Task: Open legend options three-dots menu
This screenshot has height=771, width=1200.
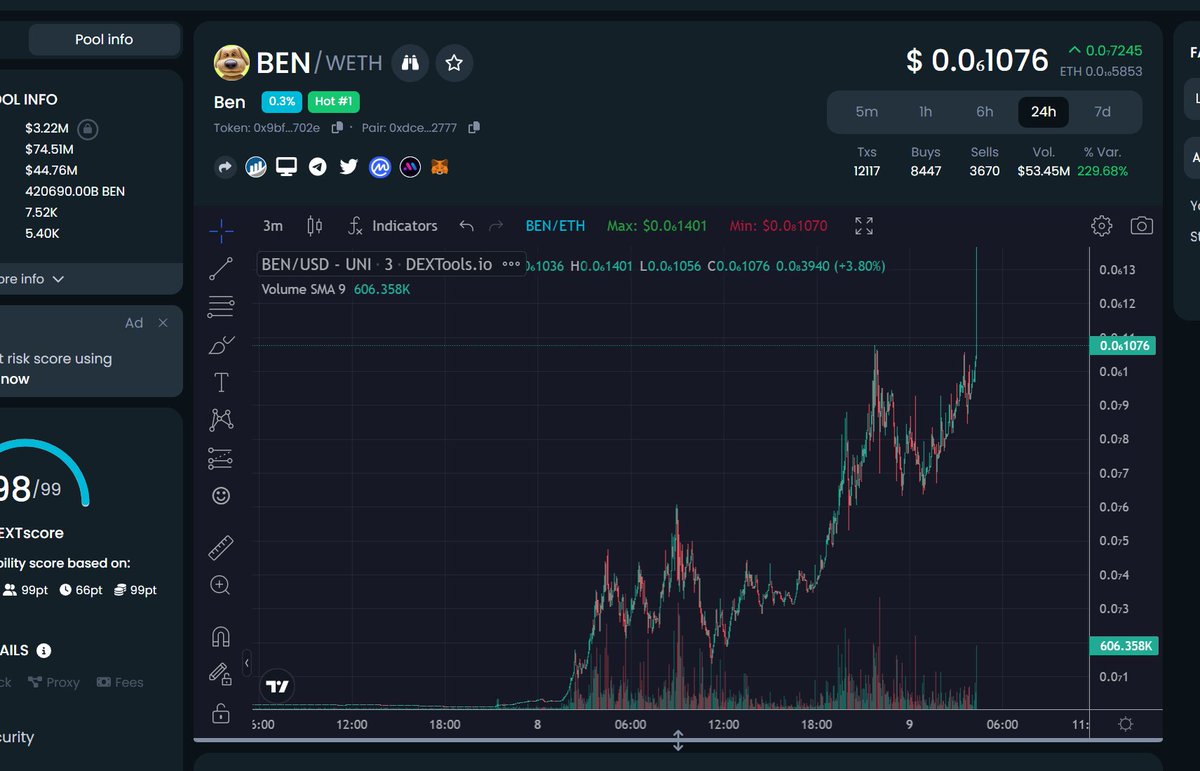Action: (x=511, y=265)
